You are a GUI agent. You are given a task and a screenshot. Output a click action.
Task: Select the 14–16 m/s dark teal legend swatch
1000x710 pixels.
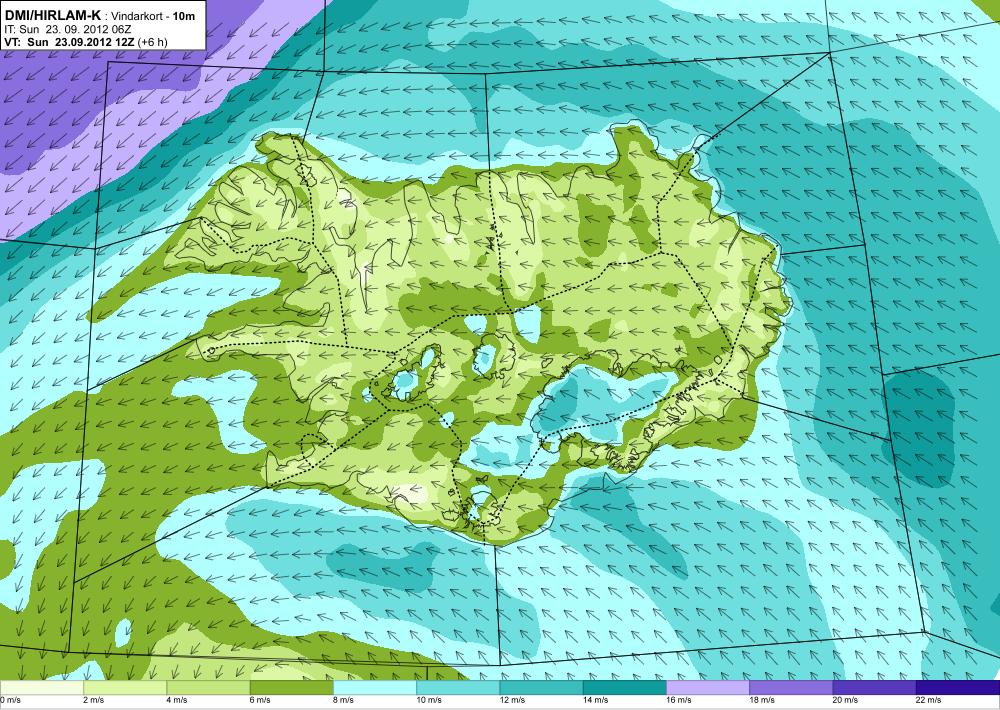[624, 688]
